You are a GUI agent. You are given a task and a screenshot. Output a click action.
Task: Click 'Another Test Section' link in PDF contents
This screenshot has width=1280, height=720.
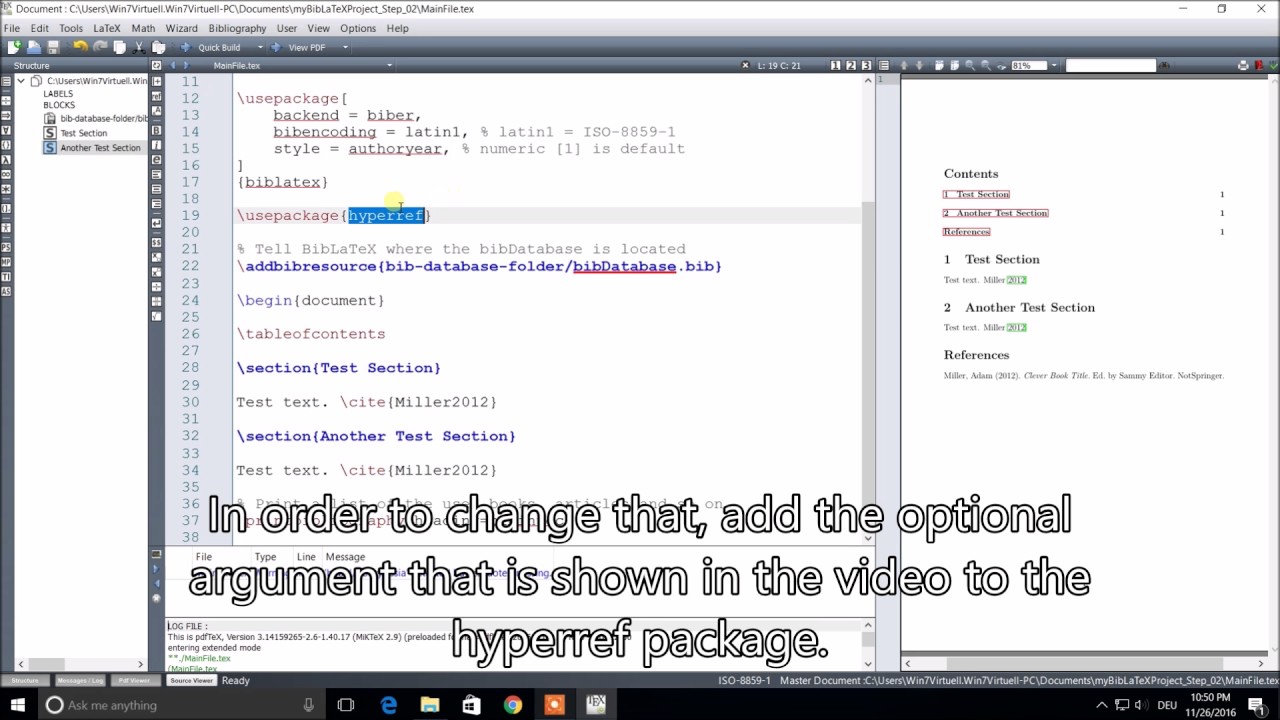(995, 213)
